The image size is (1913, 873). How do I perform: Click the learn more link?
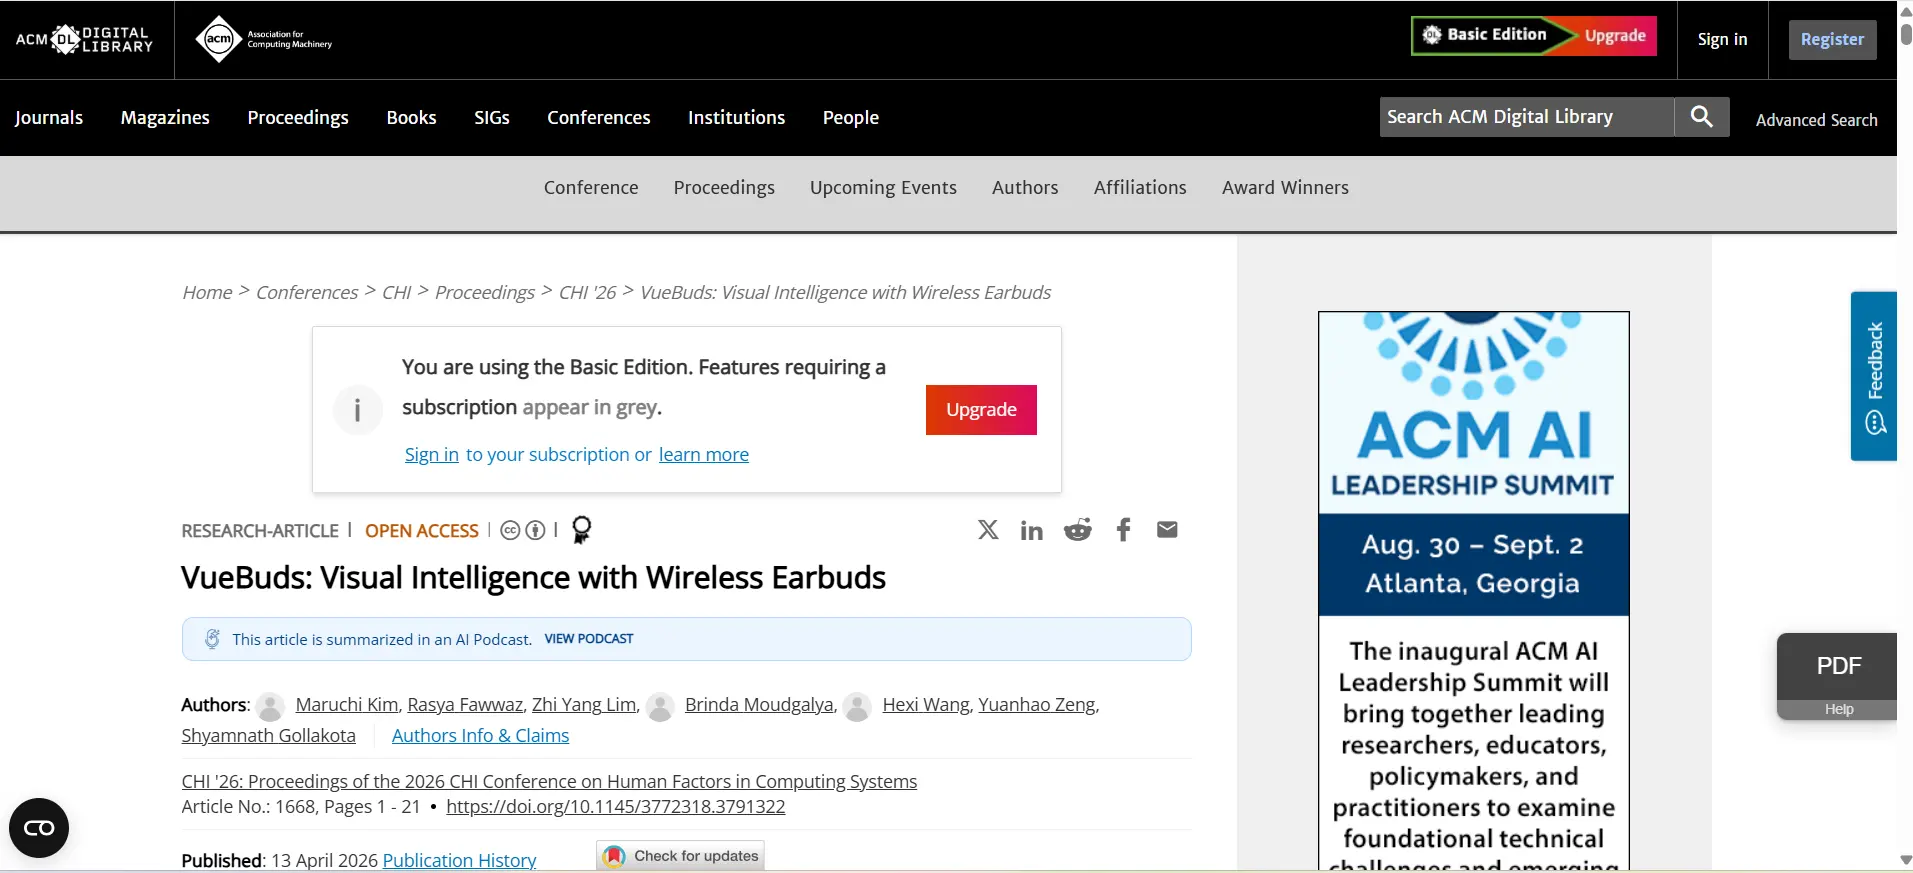pos(704,455)
